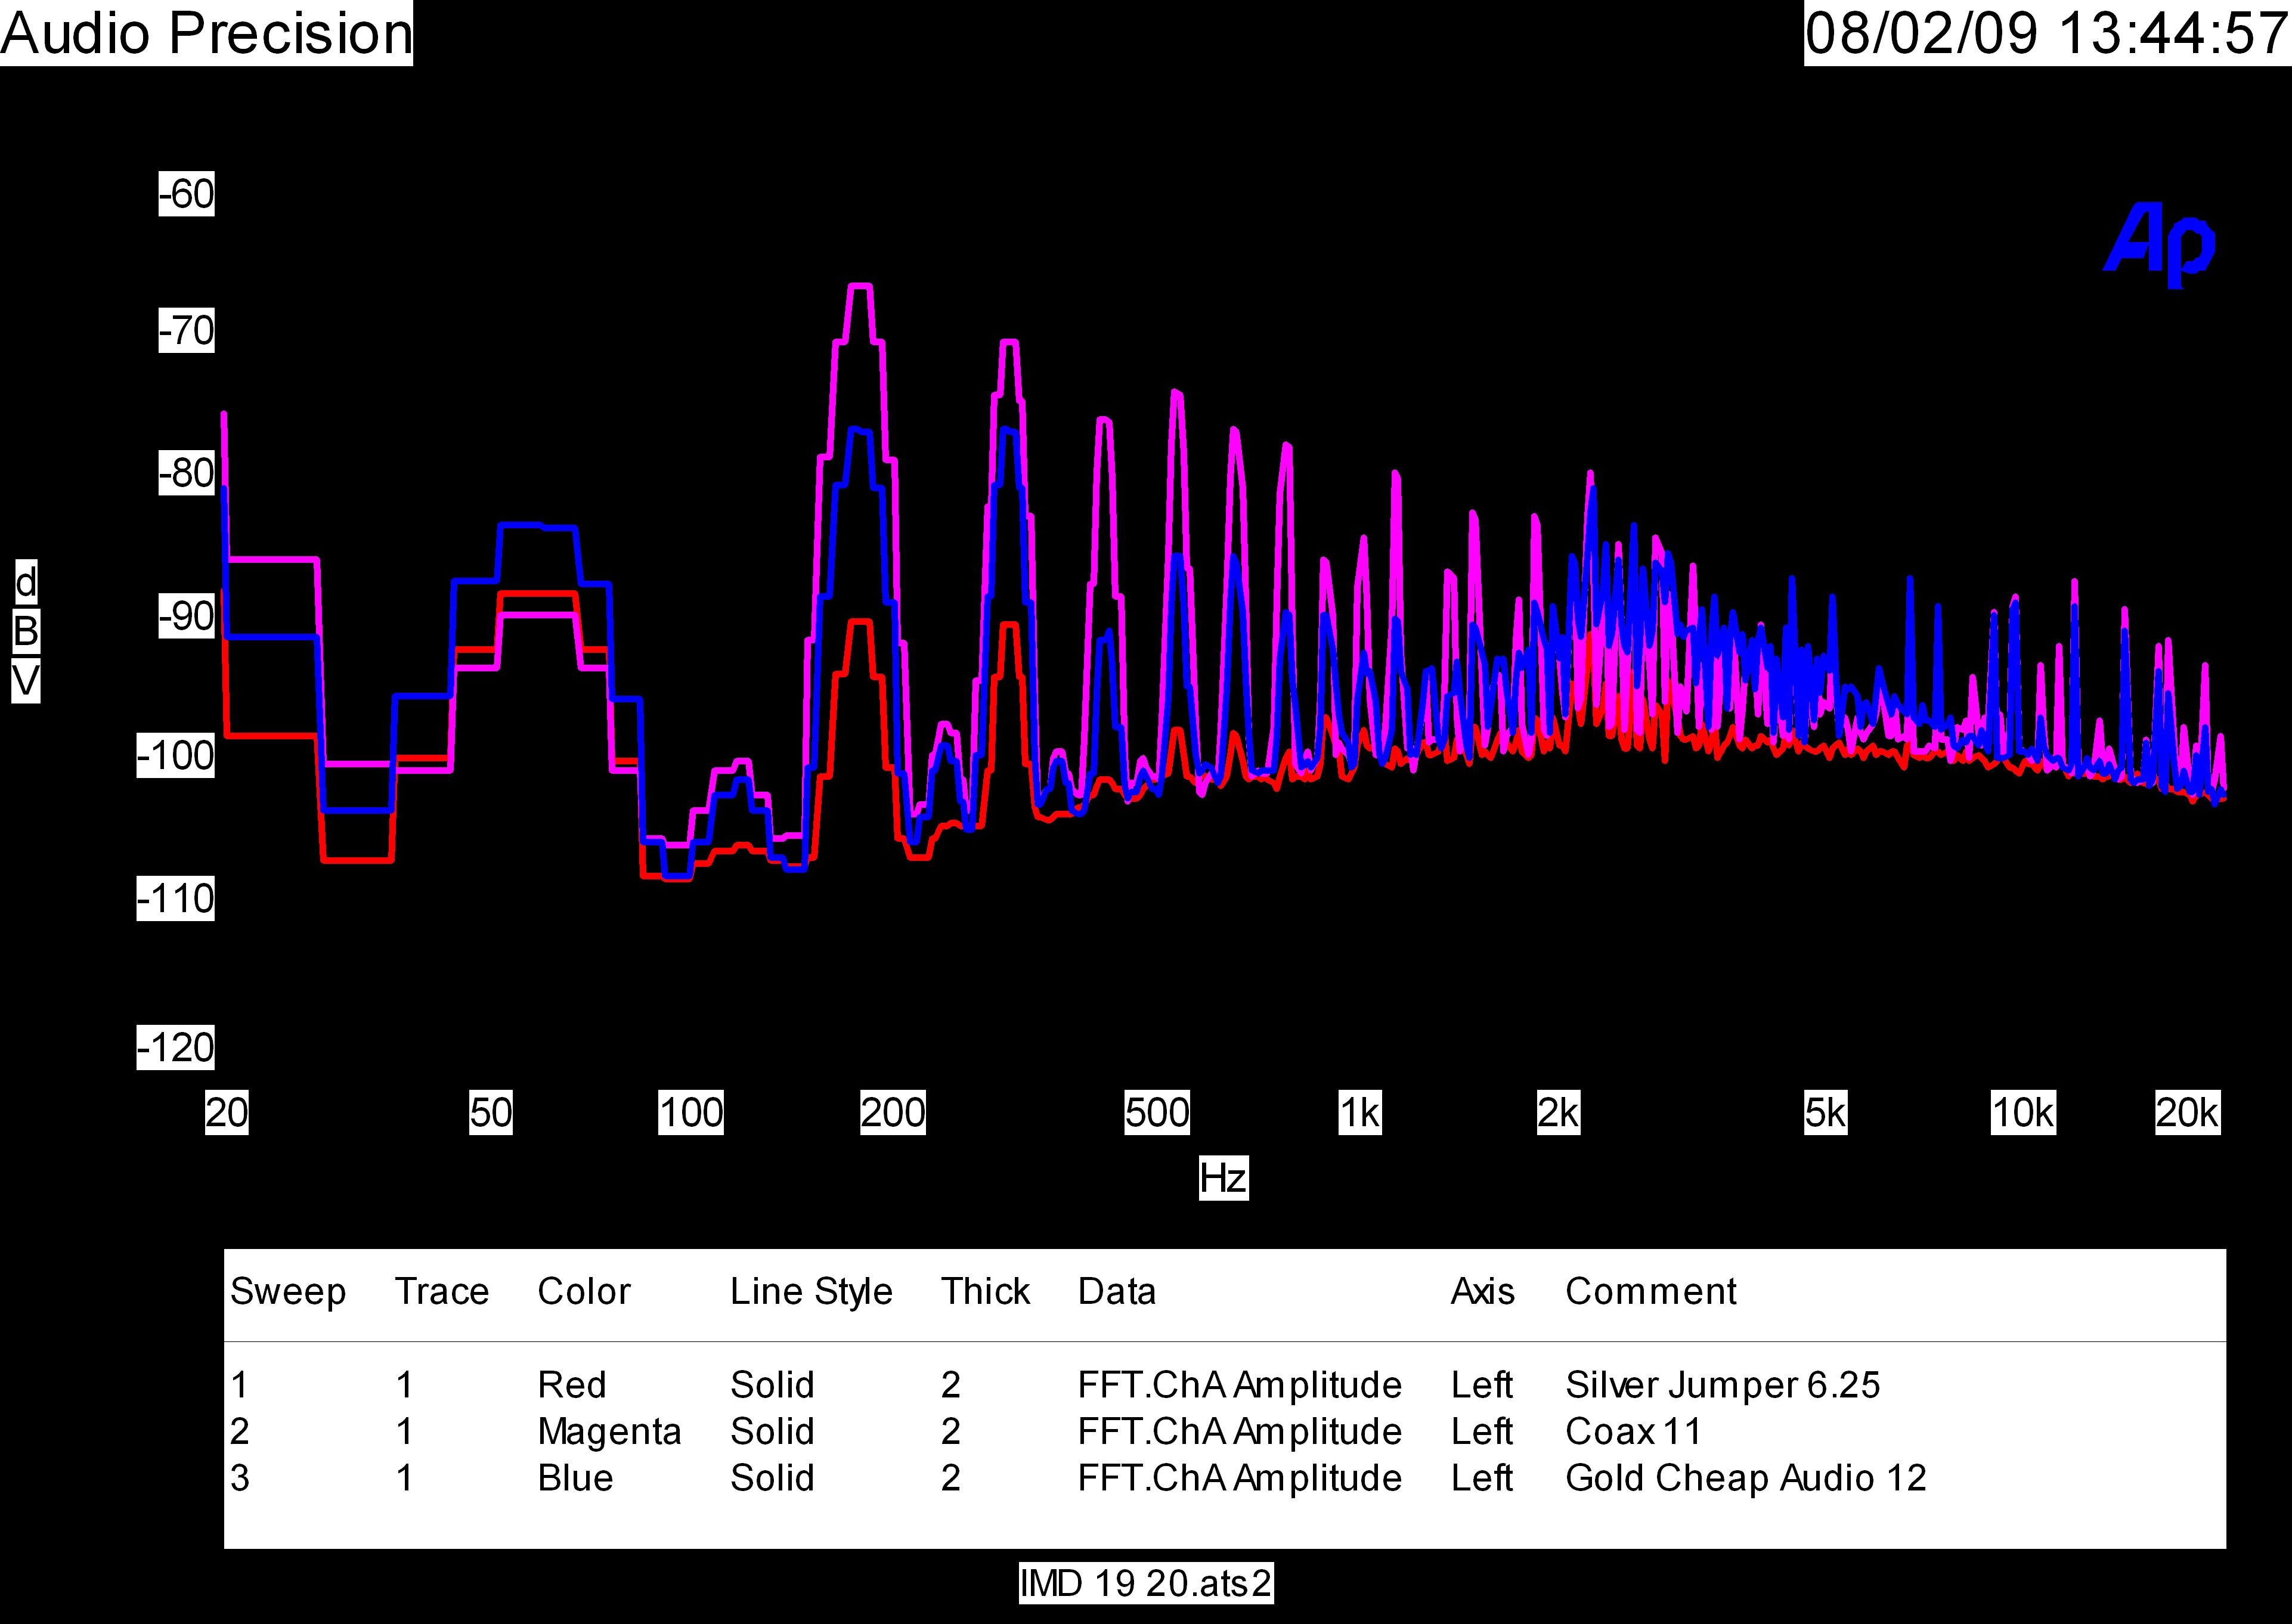Click FFT.ChA Amplitude in the Magenta row

click(x=1240, y=1432)
